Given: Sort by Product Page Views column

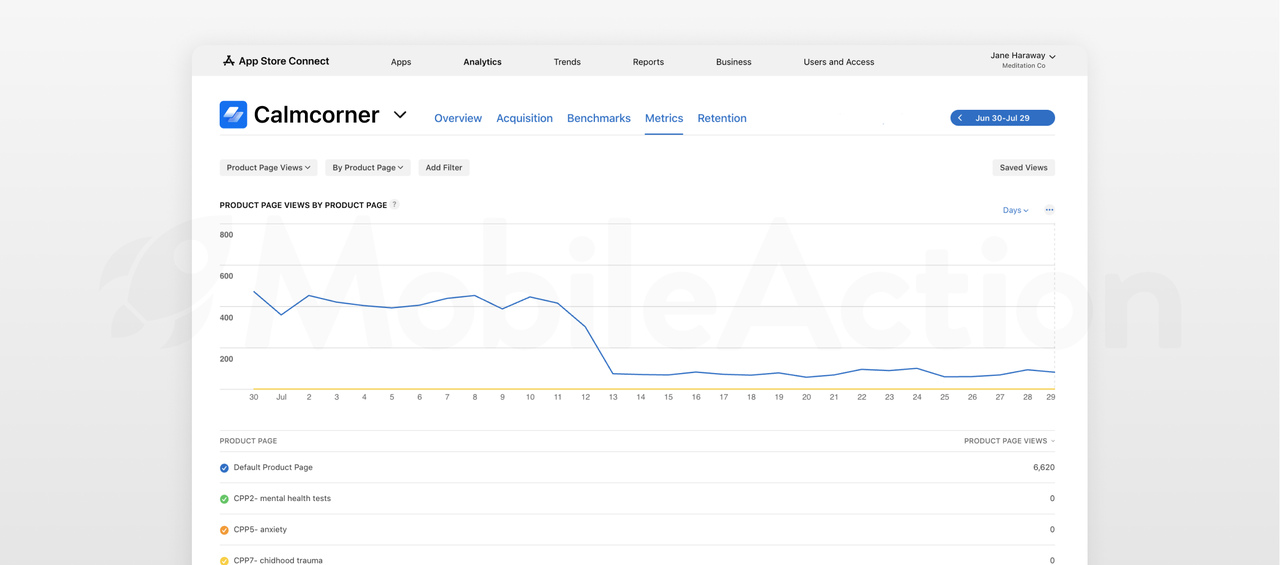Looking at the screenshot, I should (x=1009, y=441).
